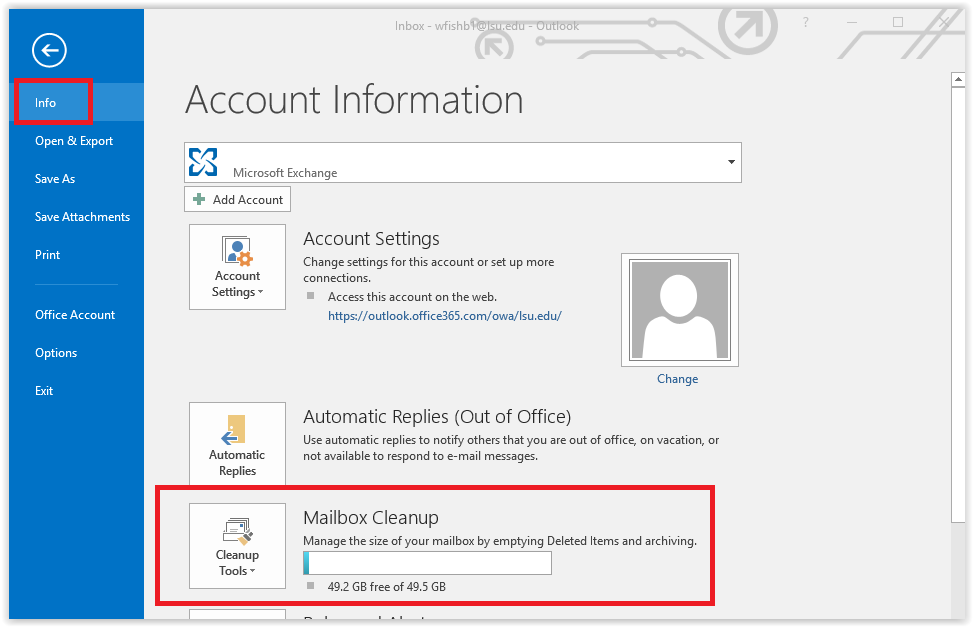973x627 pixels.
Task: Click the Help question mark icon
Action: tap(805, 22)
